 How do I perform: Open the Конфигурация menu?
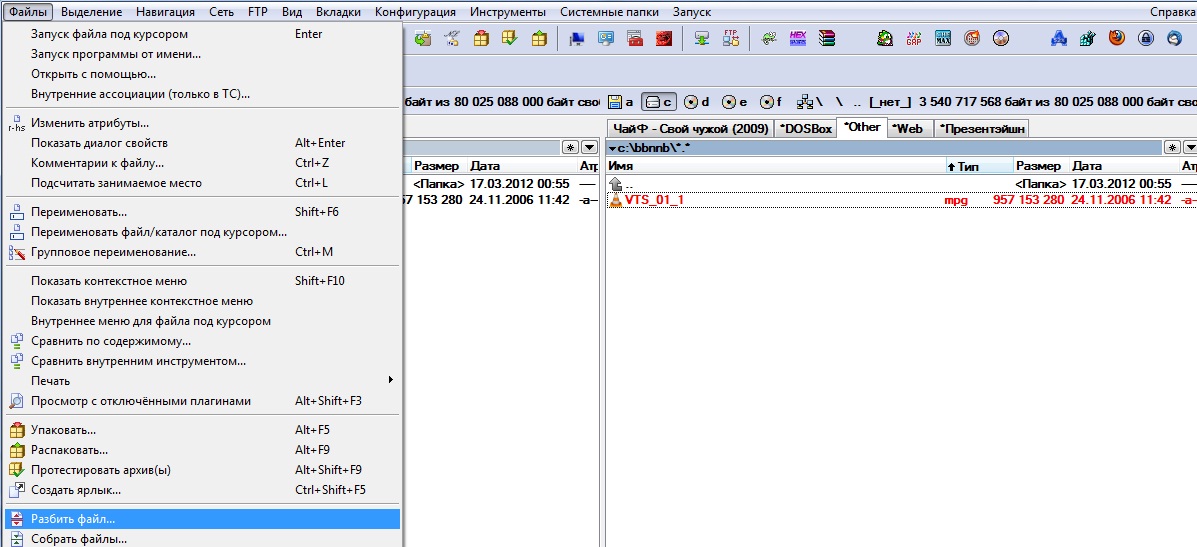point(415,11)
